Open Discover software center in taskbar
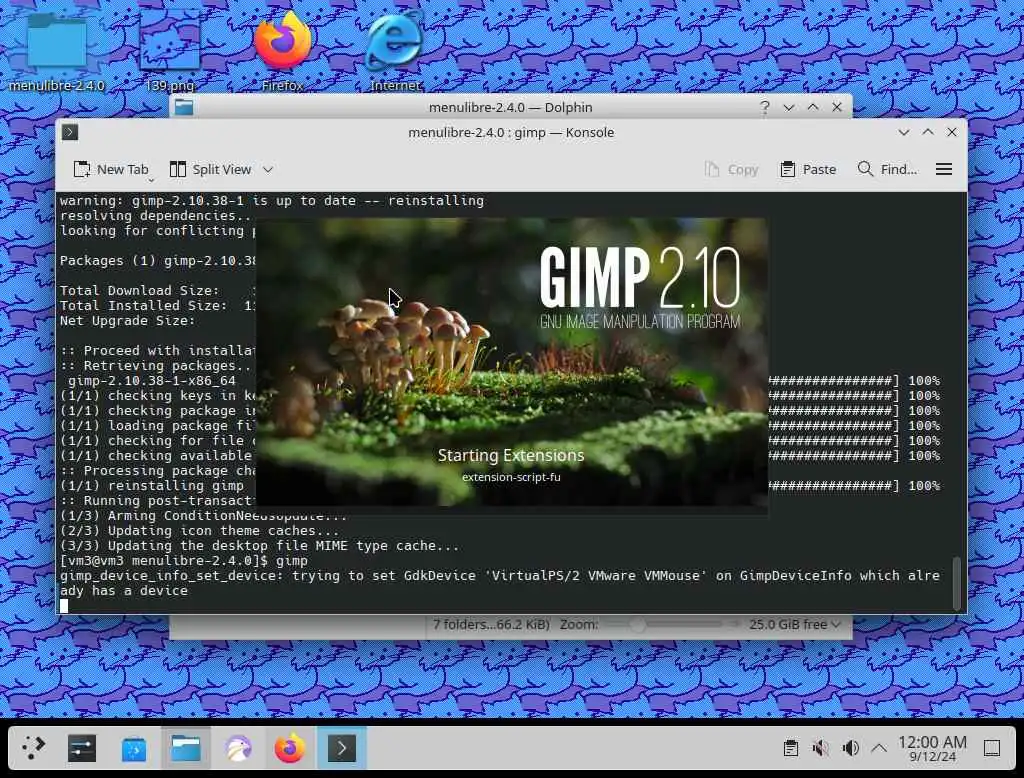Viewport: 1024px width, 778px height. point(134,749)
